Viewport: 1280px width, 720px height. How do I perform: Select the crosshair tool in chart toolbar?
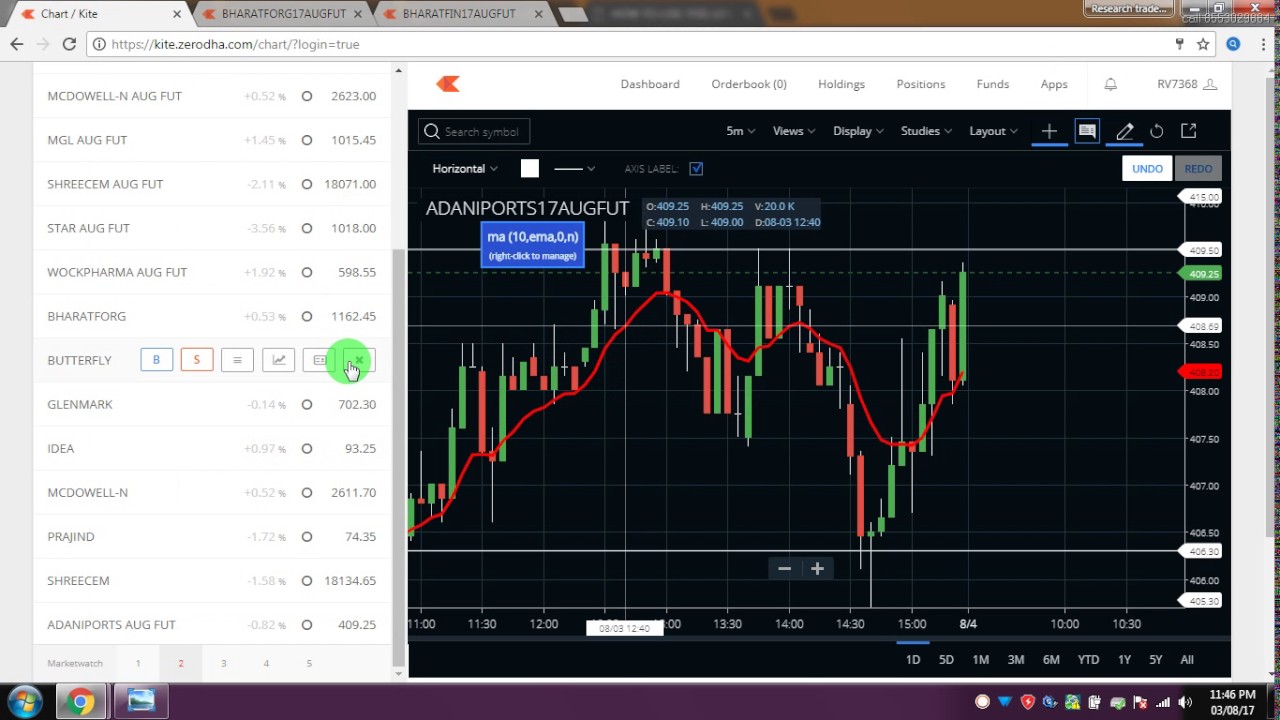pyautogui.click(x=1049, y=131)
